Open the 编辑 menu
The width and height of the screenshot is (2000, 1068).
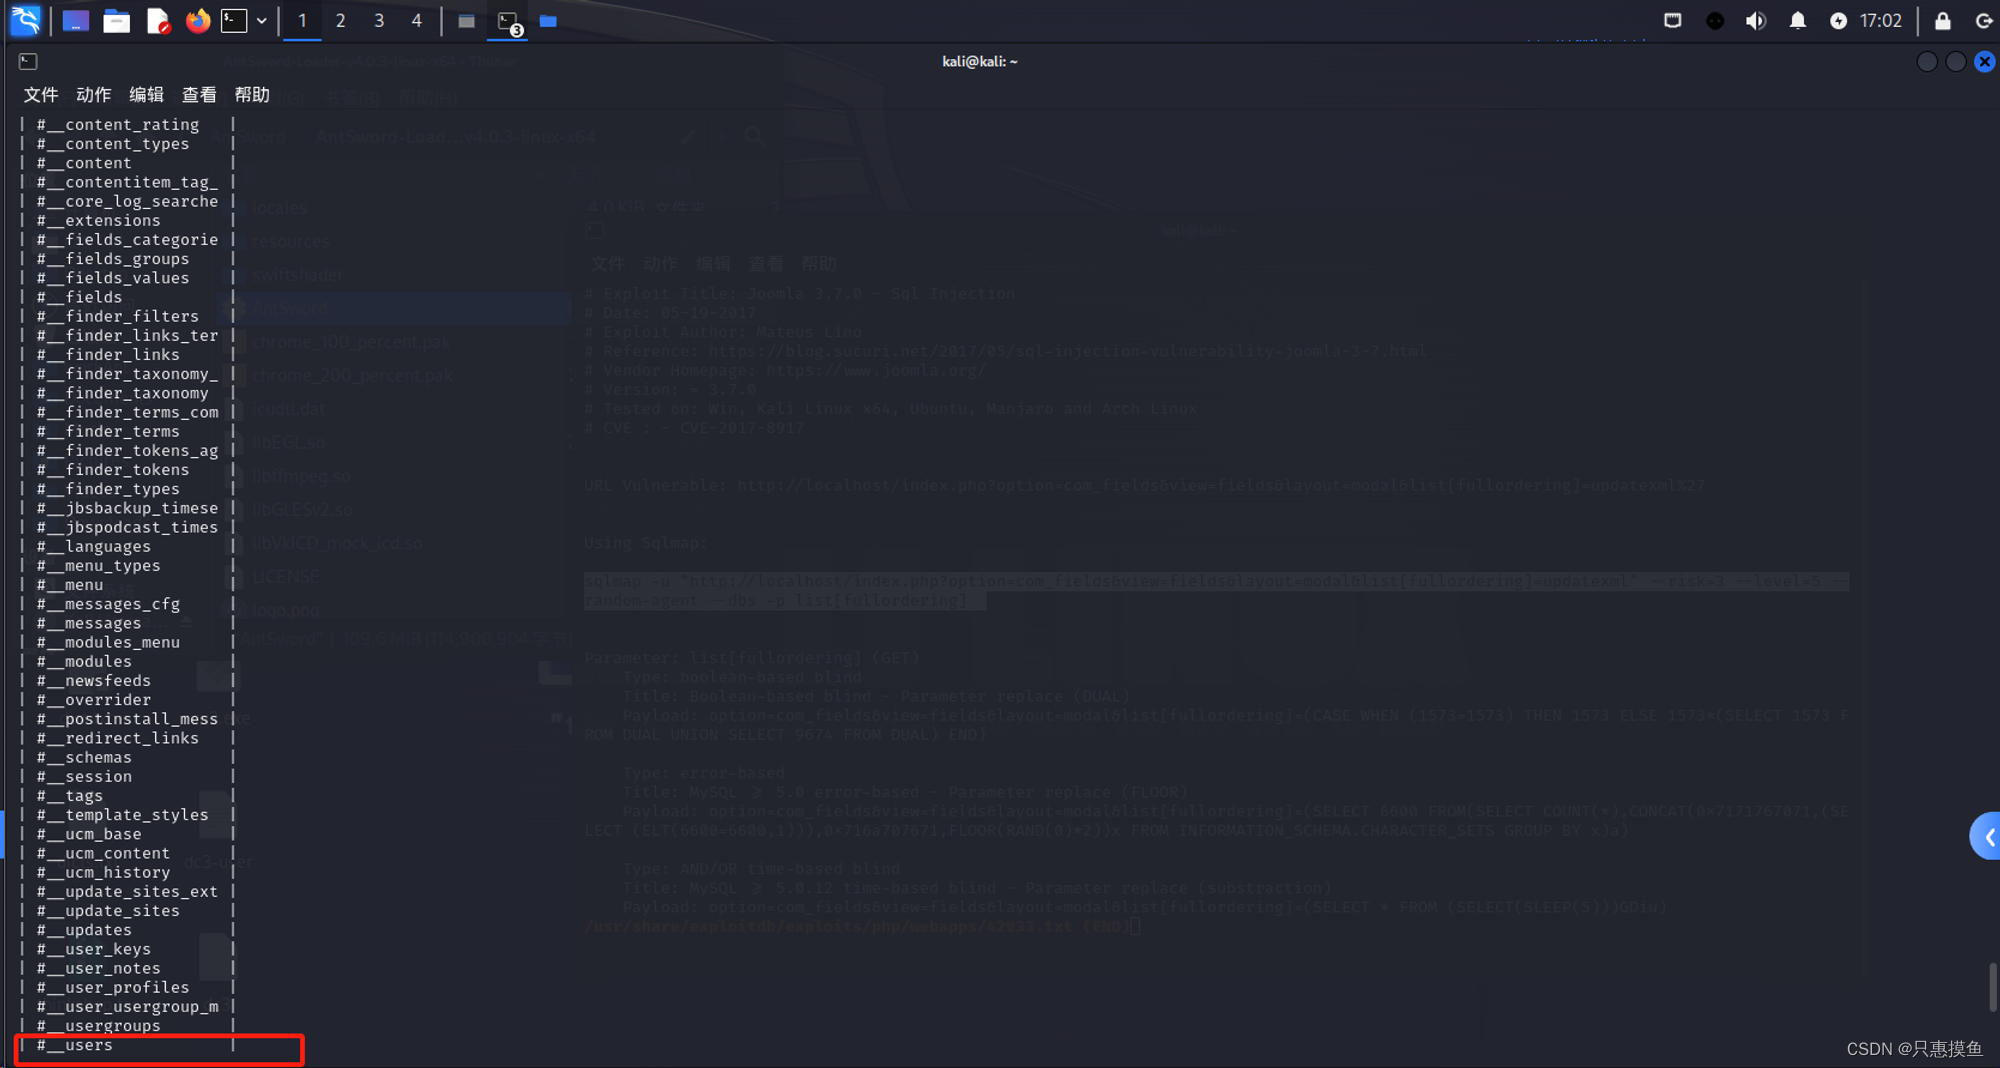pos(146,94)
